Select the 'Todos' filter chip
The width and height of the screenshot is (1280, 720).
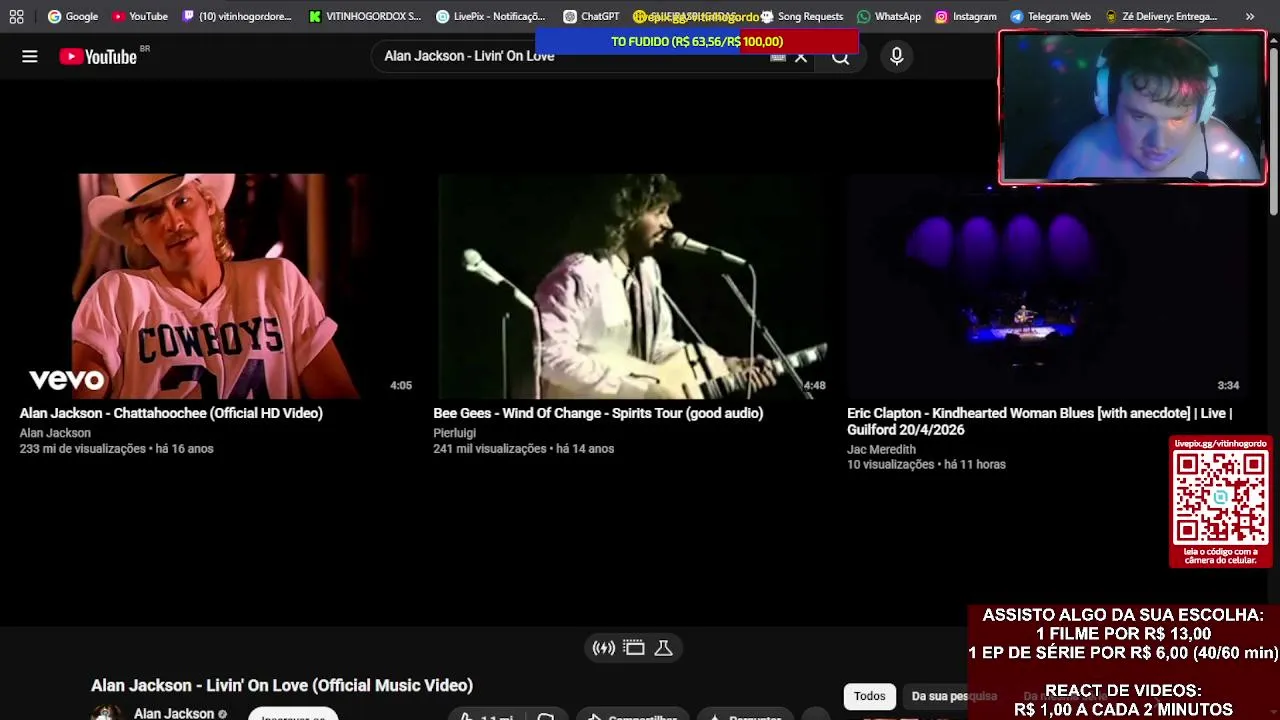(869, 696)
